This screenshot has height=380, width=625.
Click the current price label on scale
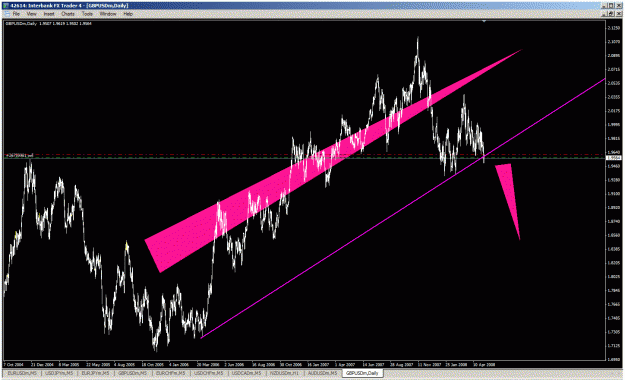tap(613, 158)
